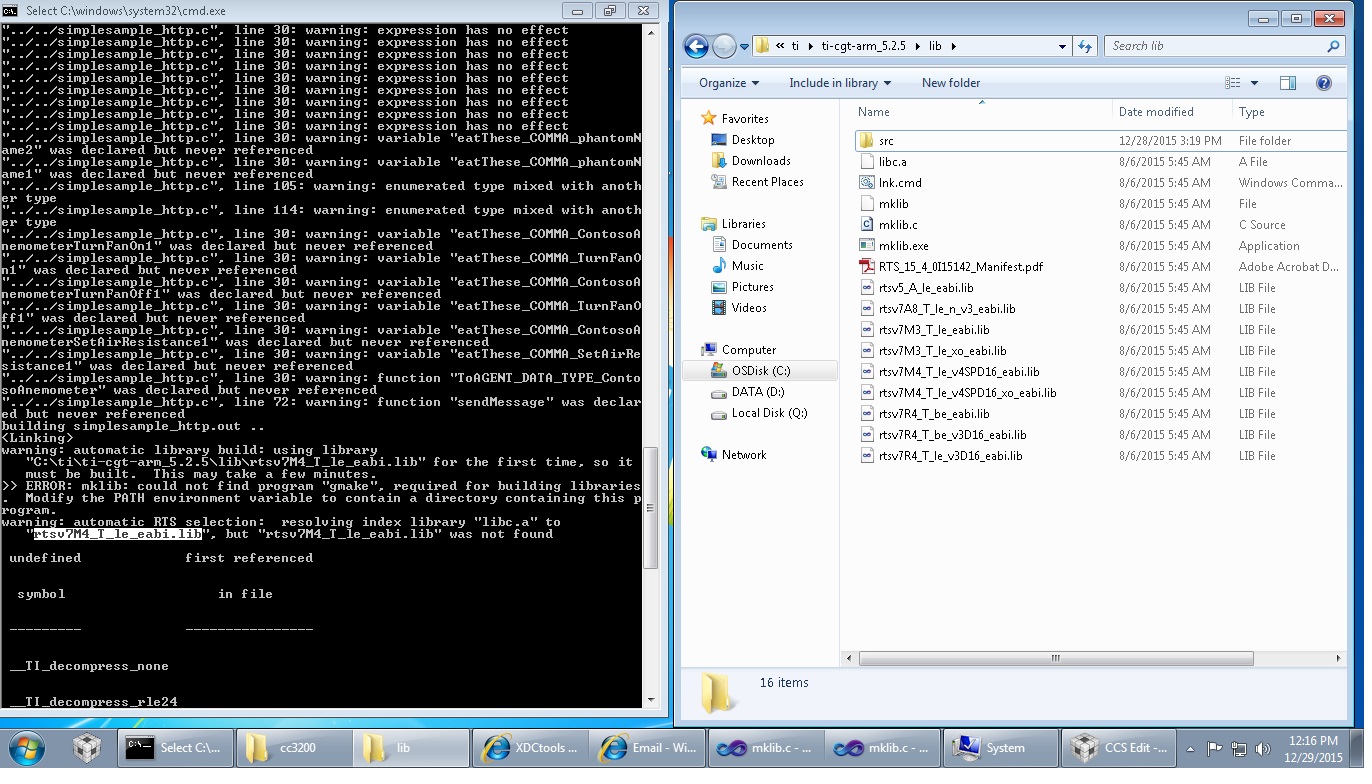Switch to System taskbar button
1372x784 pixels.
[1001, 748]
